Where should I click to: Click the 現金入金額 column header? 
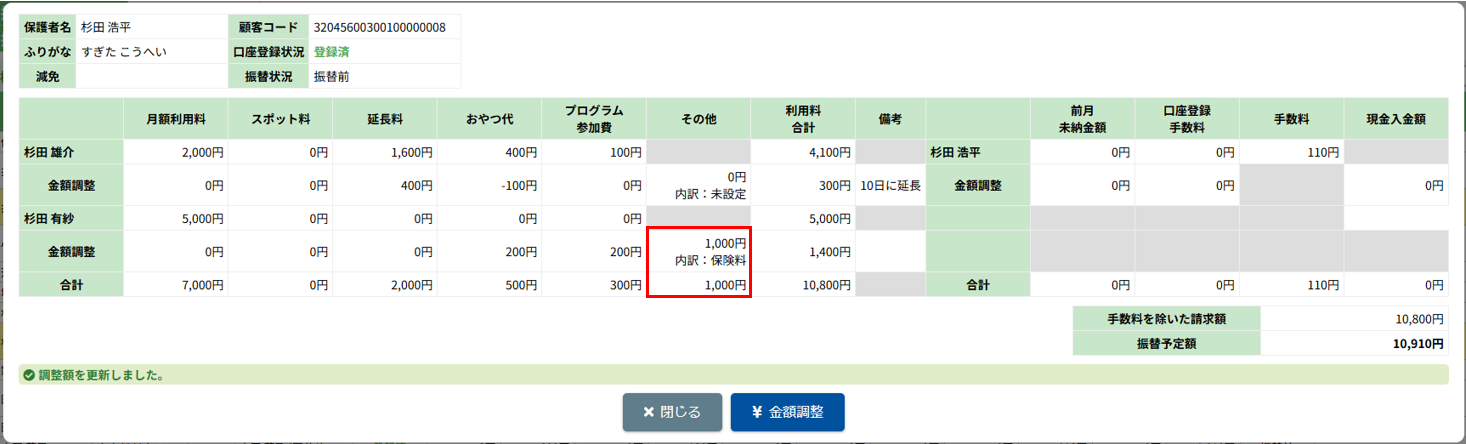[x=1395, y=119]
